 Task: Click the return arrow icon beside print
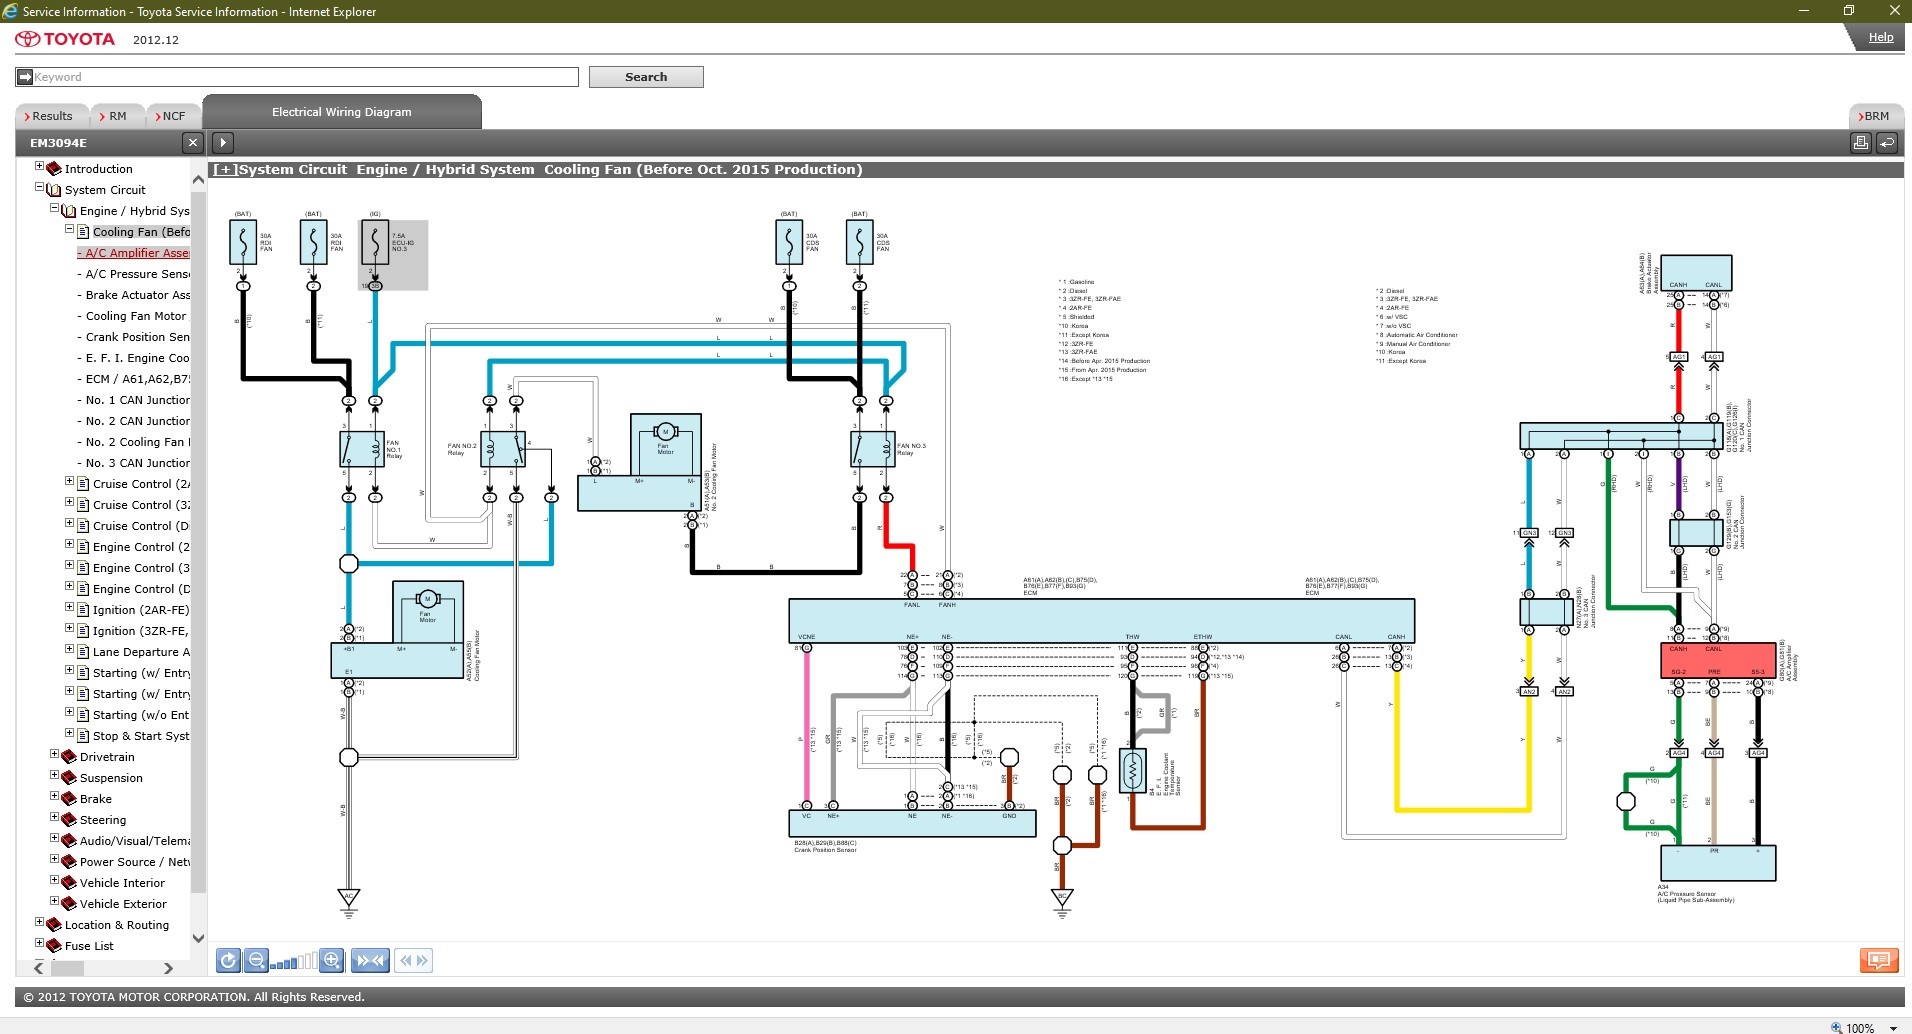1887,143
